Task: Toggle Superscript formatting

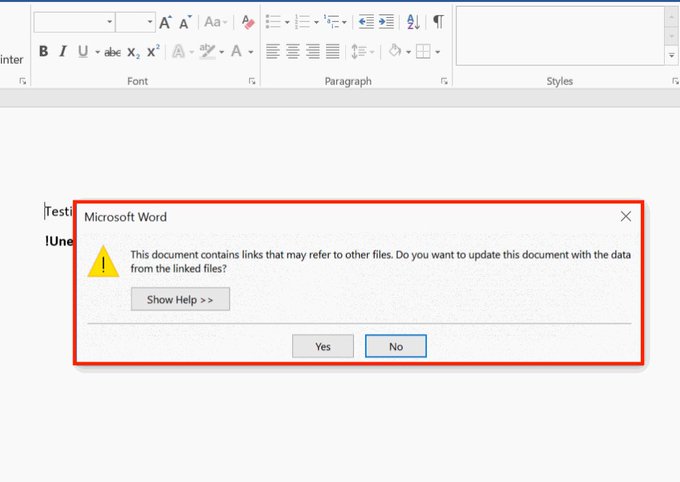Action: point(153,51)
